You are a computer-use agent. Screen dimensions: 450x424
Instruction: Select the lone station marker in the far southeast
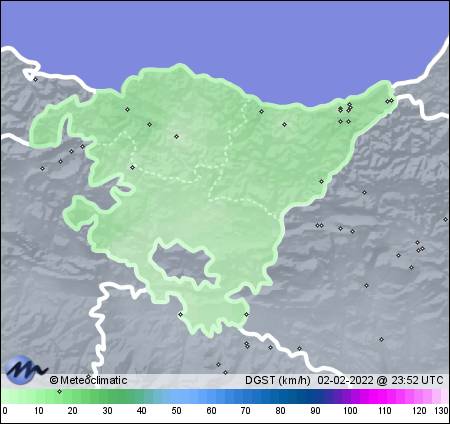pyautogui.click(x=381, y=339)
